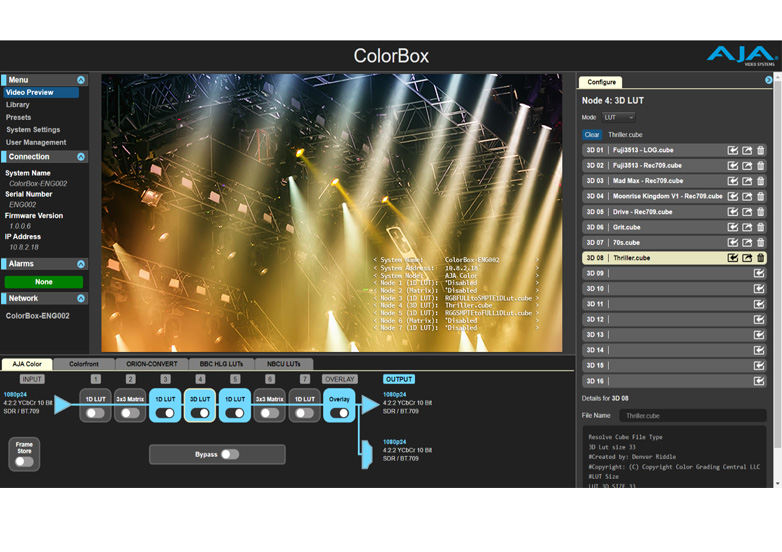Export the 3D 07 70s.cube LUT

[x=747, y=243]
